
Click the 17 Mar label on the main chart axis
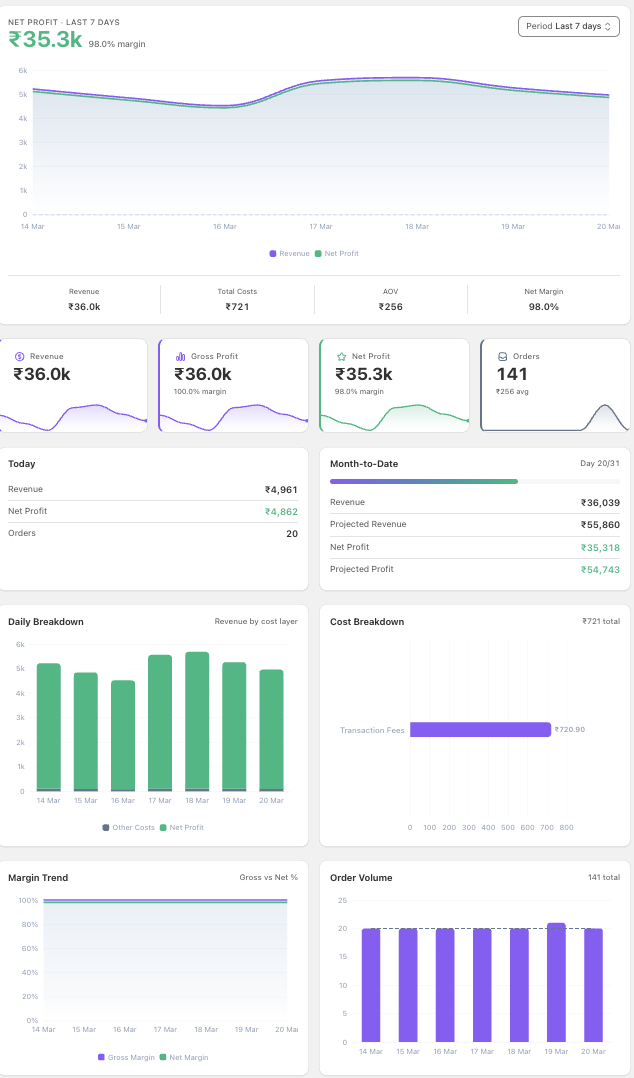pos(320,226)
